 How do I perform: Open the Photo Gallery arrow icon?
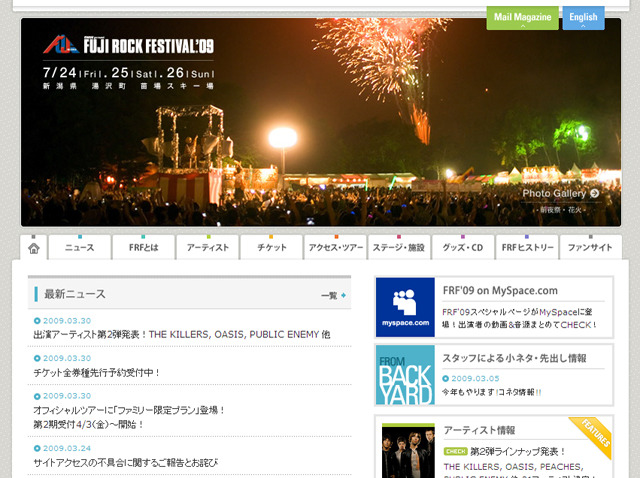point(595,193)
